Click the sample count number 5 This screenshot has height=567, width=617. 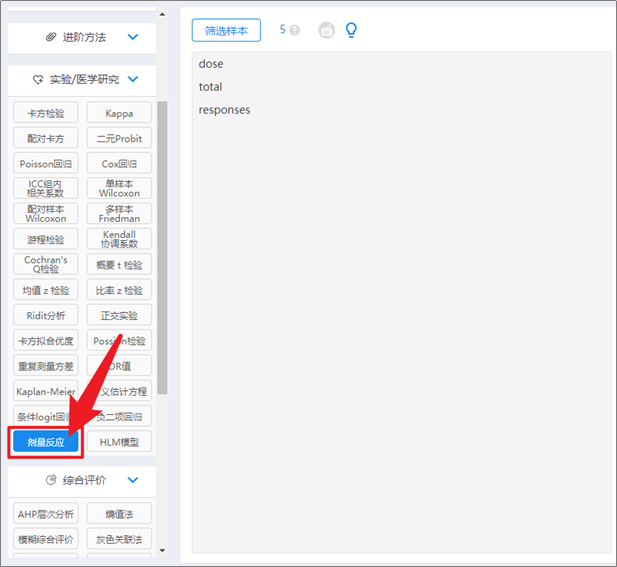pyautogui.click(x=283, y=29)
